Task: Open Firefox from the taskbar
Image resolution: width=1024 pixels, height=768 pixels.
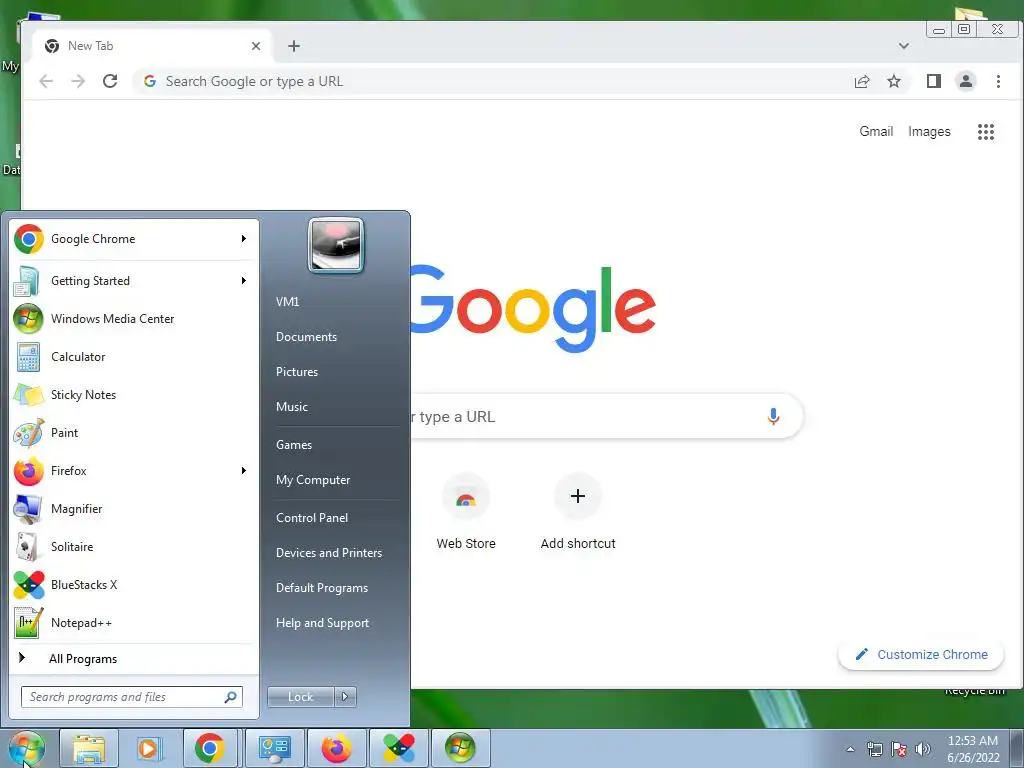Action: coord(337,748)
